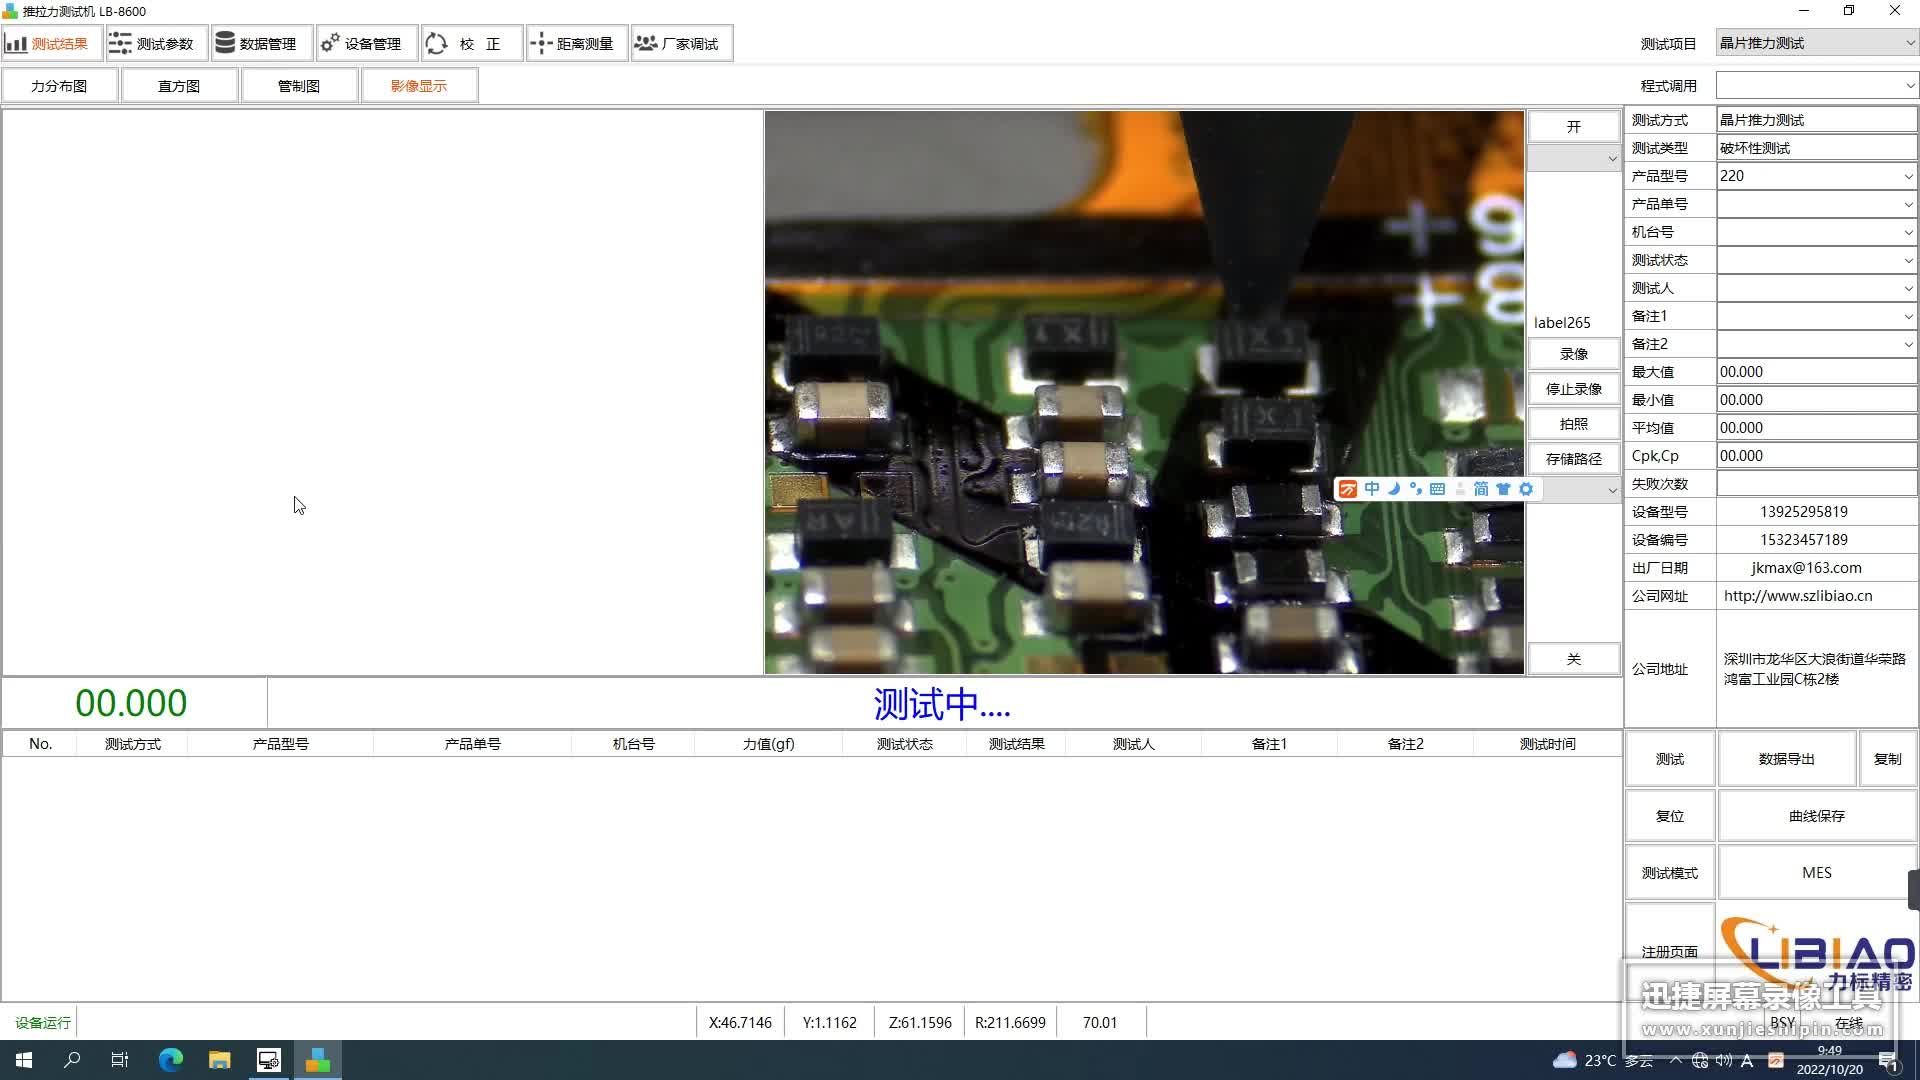Image resolution: width=1920 pixels, height=1080 pixels.
Task: Open 数据管理 from the toolbar
Action: pyautogui.click(x=261, y=44)
